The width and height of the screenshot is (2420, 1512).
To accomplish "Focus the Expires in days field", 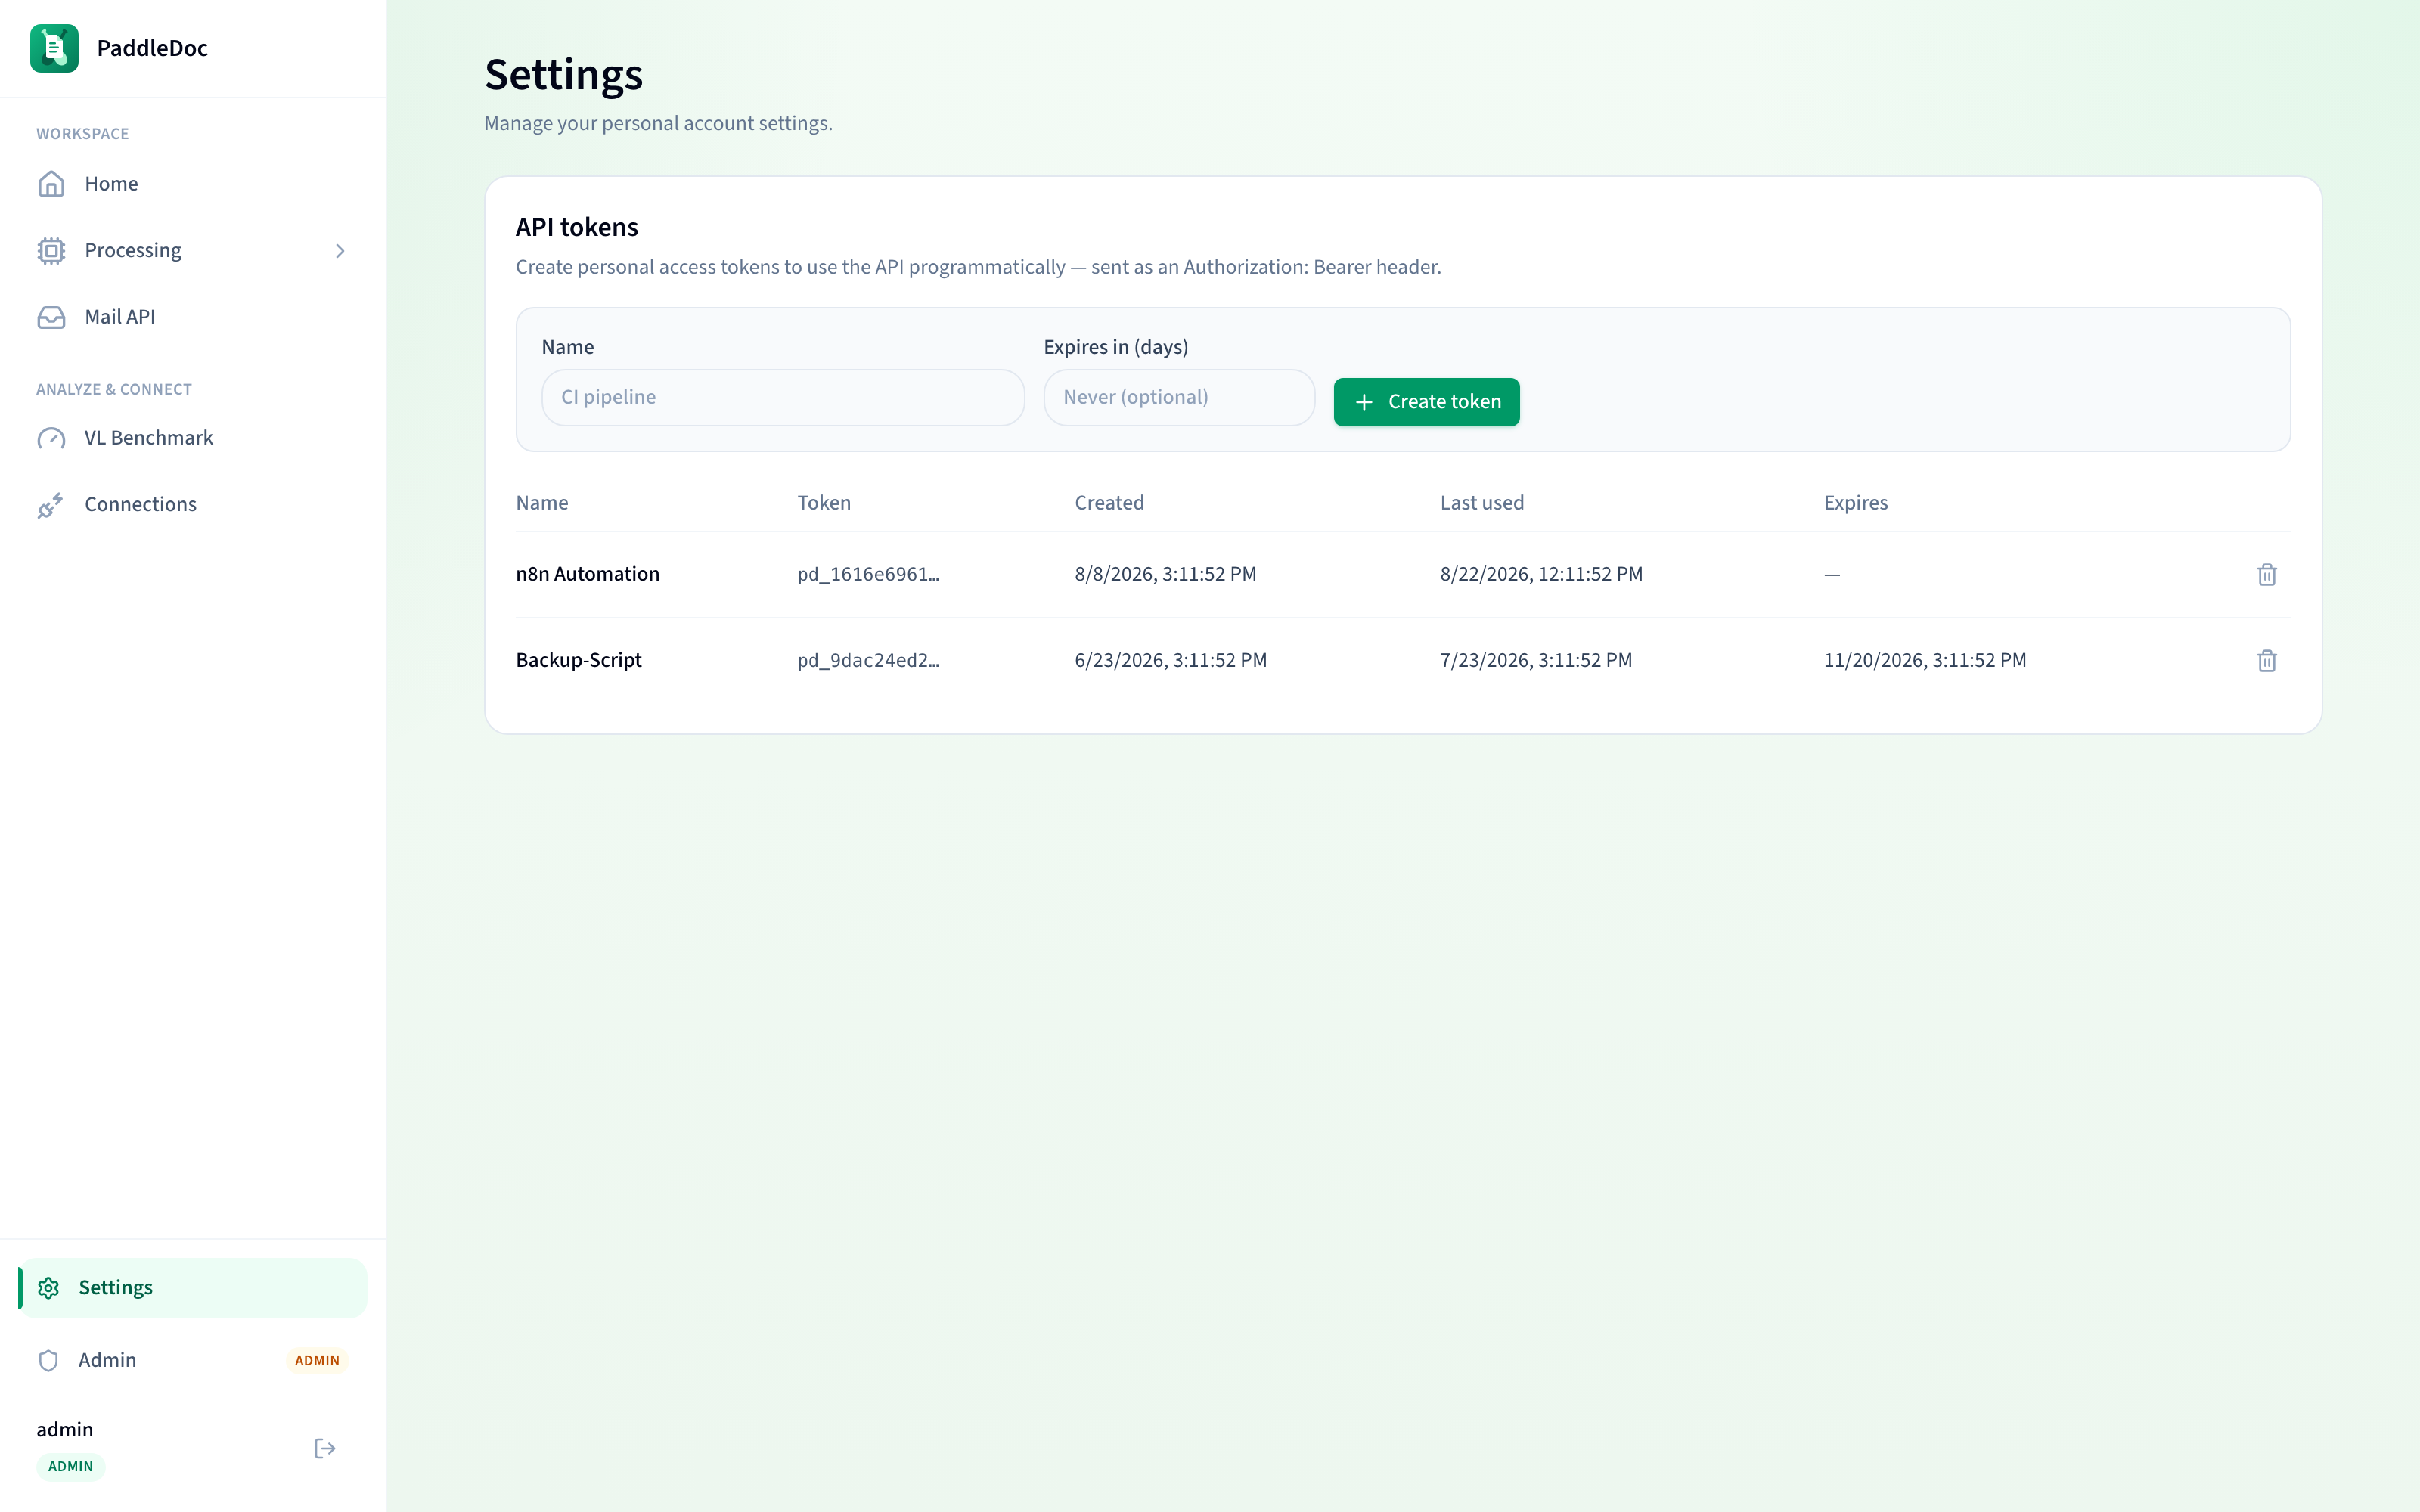I will click(x=1179, y=398).
